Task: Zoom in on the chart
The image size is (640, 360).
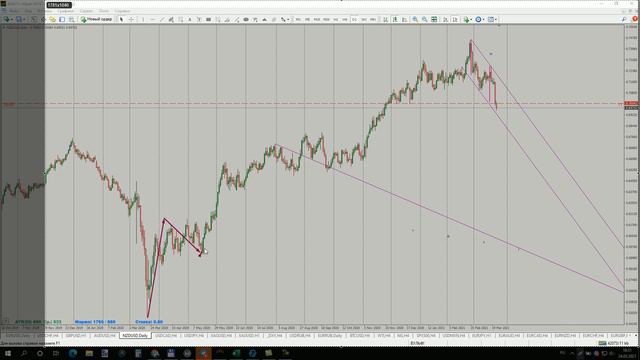Action: (415, 19)
